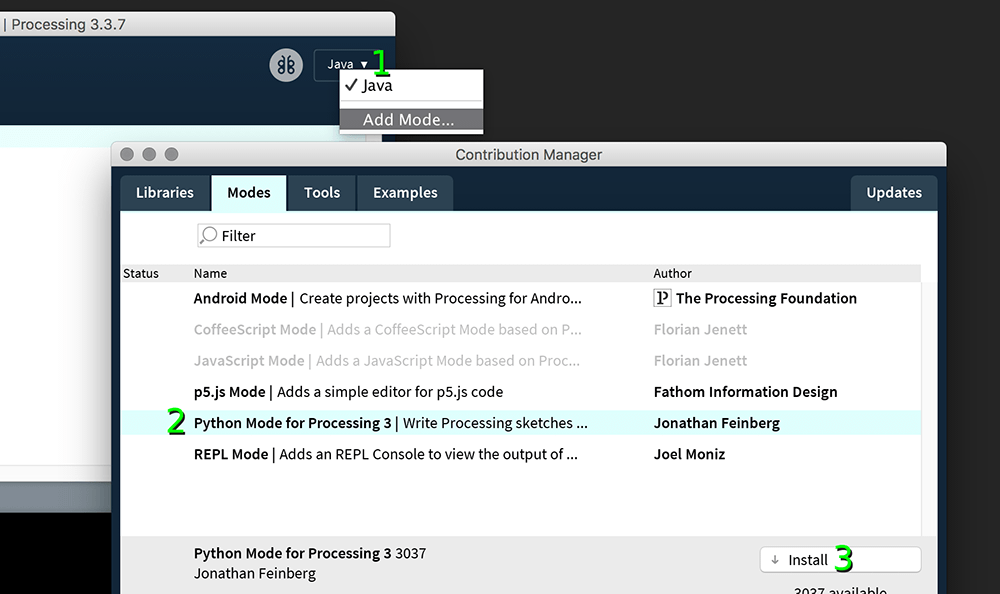Open the Java mode dropdown

pos(348,64)
